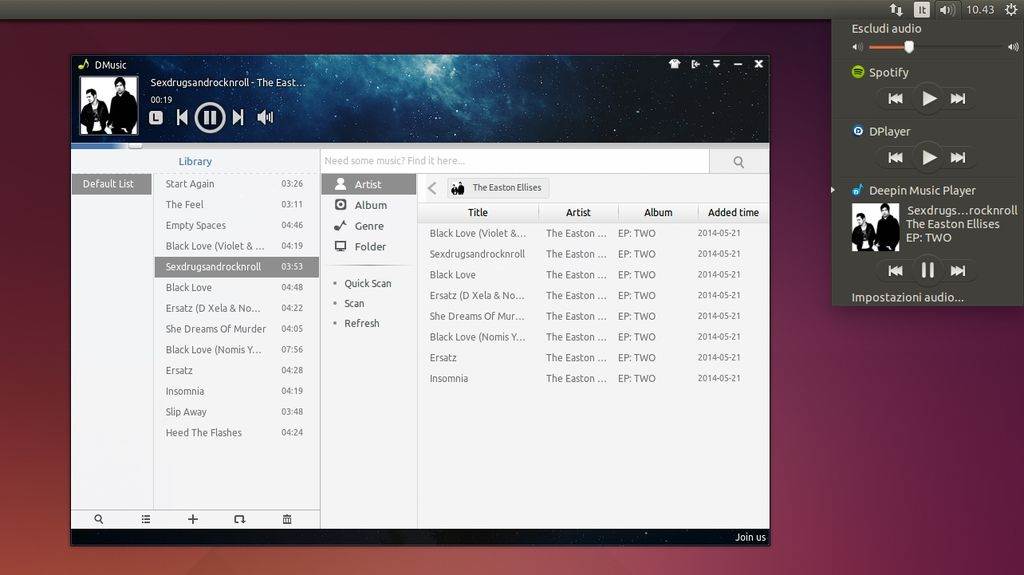
Task: Play Spotify from the sound menu
Action: tap(929, 98)
